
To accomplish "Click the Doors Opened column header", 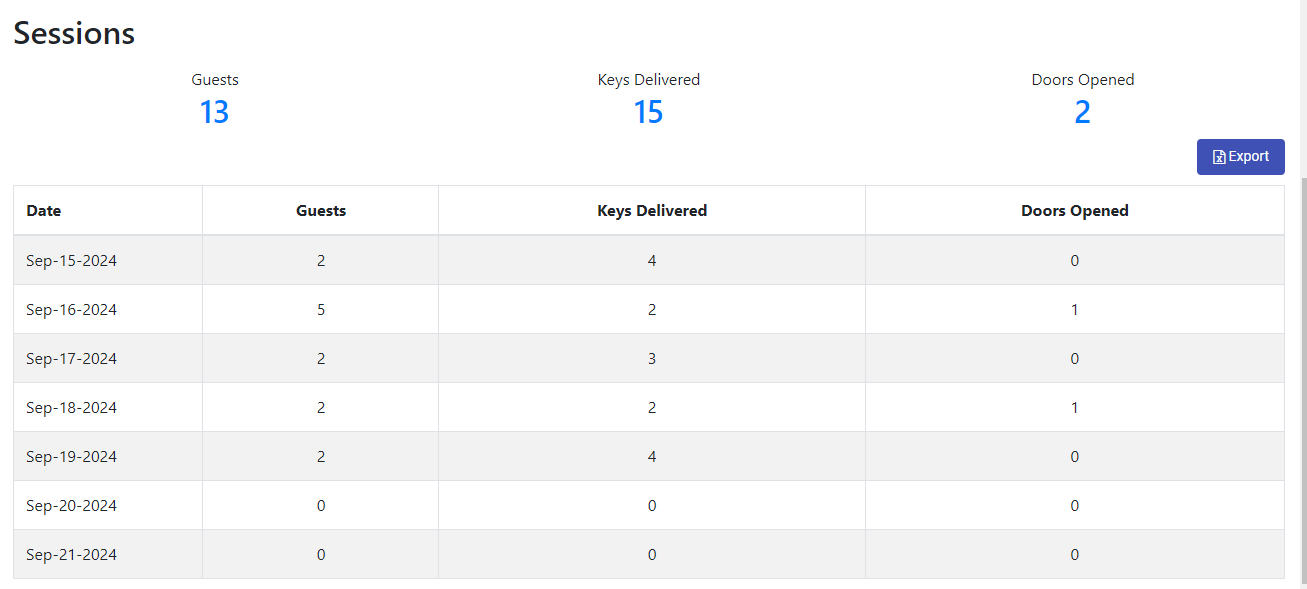I will click(1075, 211).
